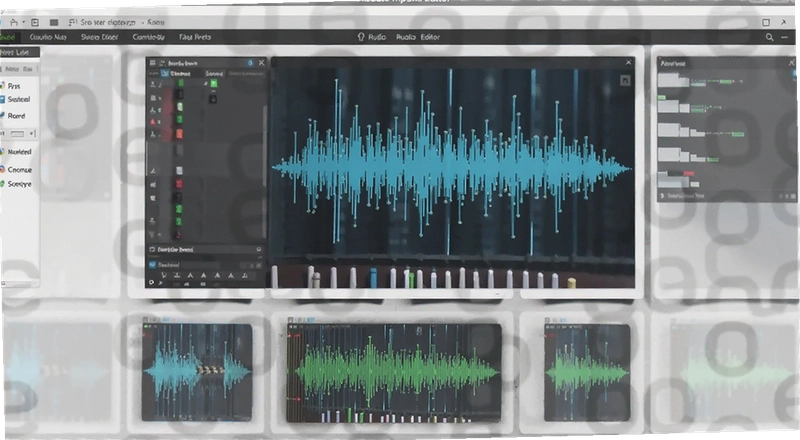
Task: Toggle the blue checkbox under mixer header
Action: tap(165, 74)
